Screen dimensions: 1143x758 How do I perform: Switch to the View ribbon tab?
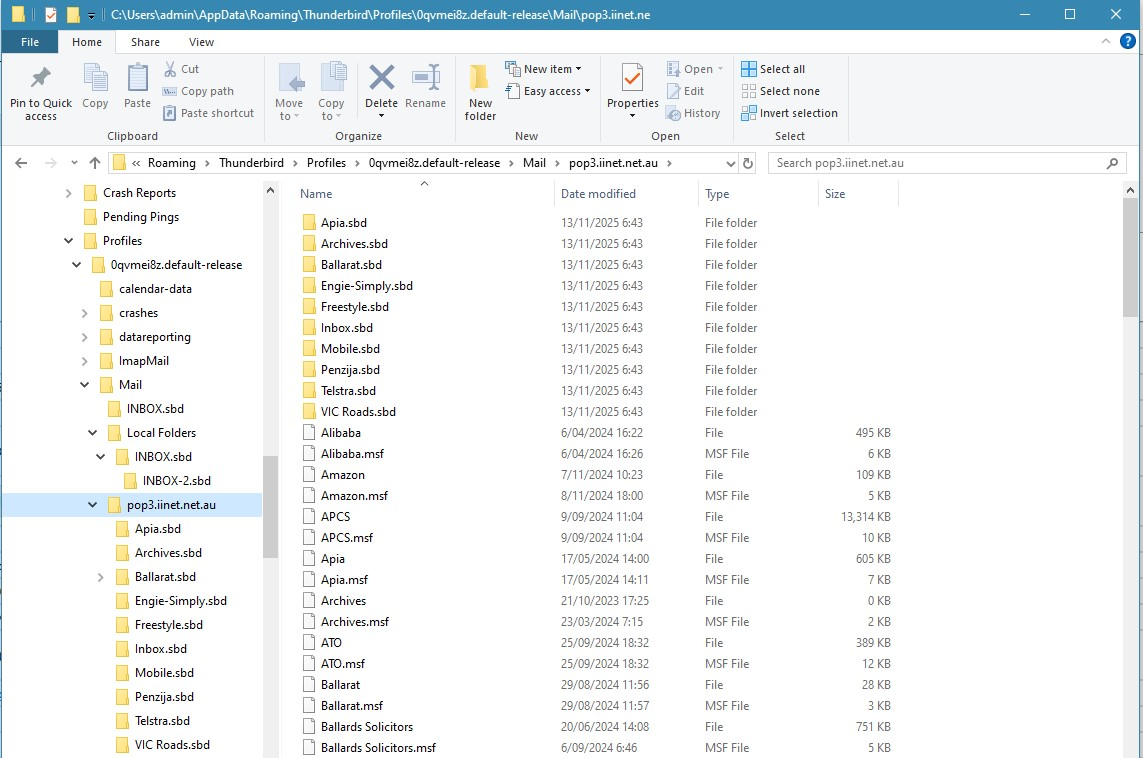click(x=201, y=42)
